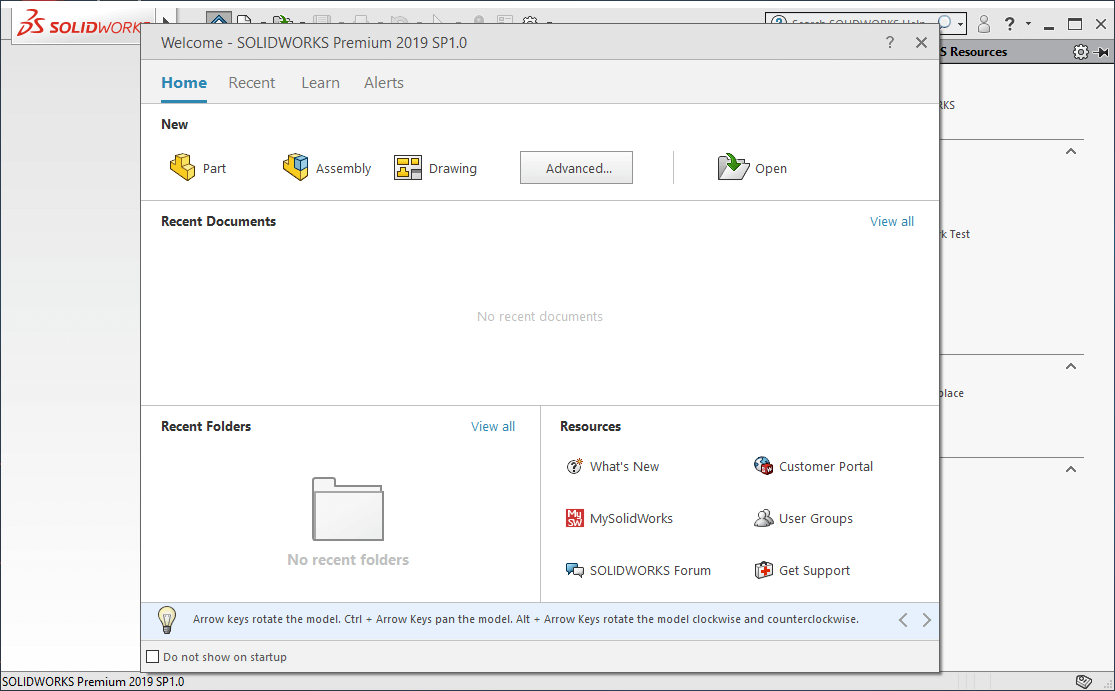Click the Open label text
Screen dimensions: 1115x691
[x=771, y=168]
